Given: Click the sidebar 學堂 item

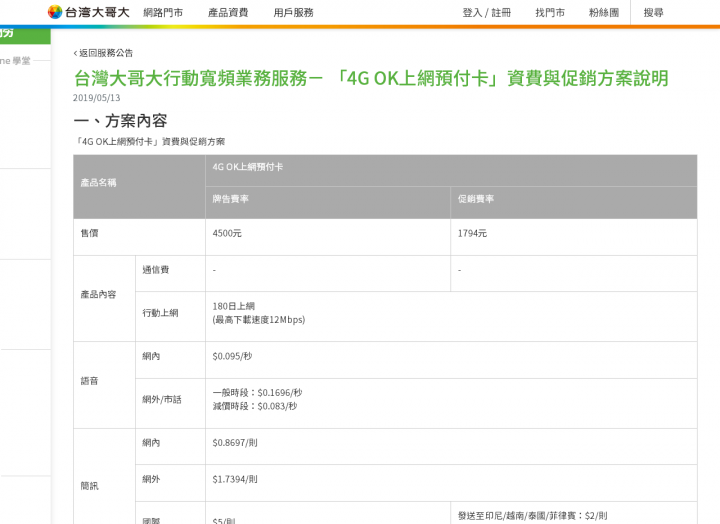Looking at the screenshot, I should (x=15, y=61).
